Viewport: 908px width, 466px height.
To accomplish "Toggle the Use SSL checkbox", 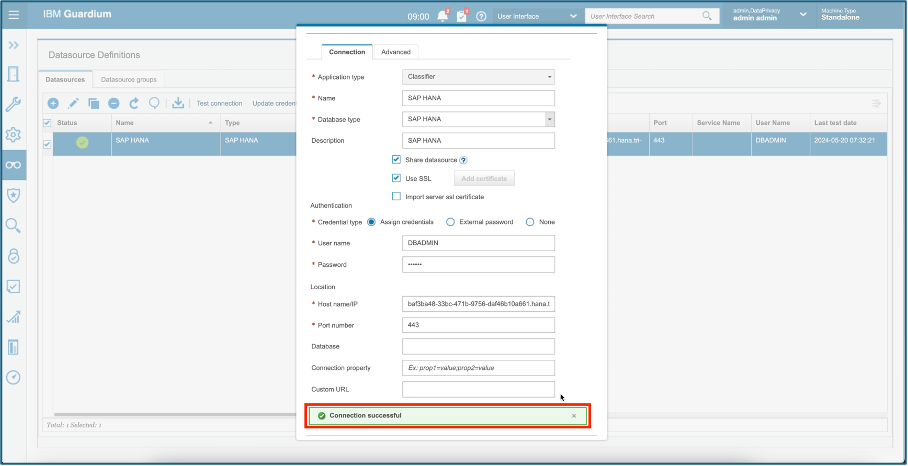I will click(397, 178).
